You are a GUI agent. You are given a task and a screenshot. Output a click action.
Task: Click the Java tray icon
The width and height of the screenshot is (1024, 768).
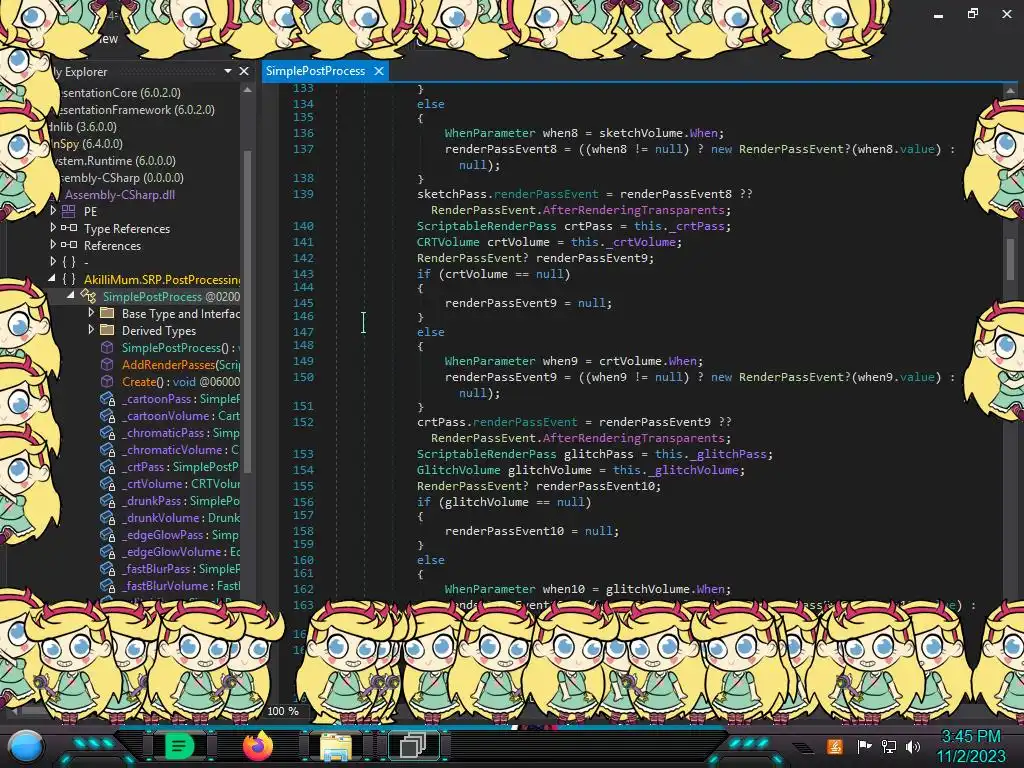click(x=834, y=746)
